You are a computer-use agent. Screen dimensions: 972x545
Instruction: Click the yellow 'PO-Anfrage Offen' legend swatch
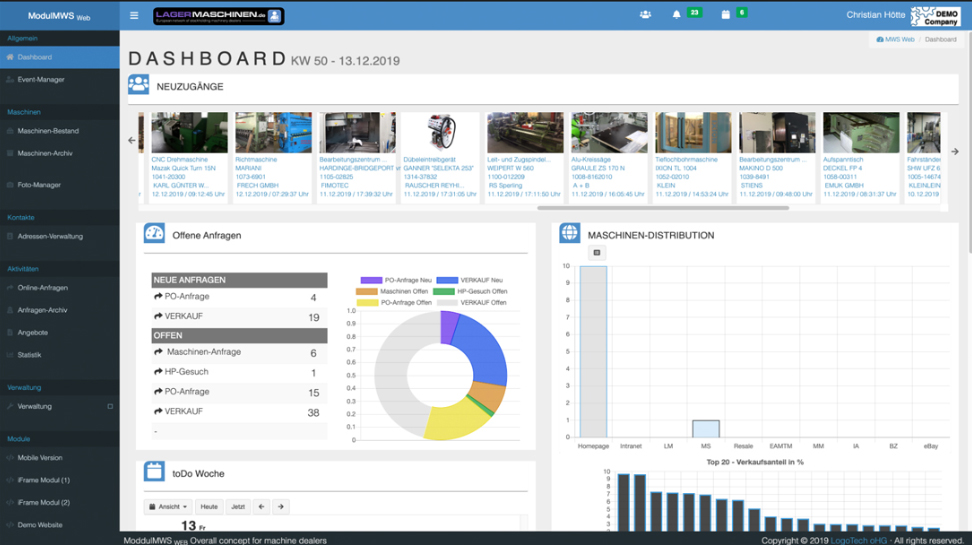click(366, 302)
